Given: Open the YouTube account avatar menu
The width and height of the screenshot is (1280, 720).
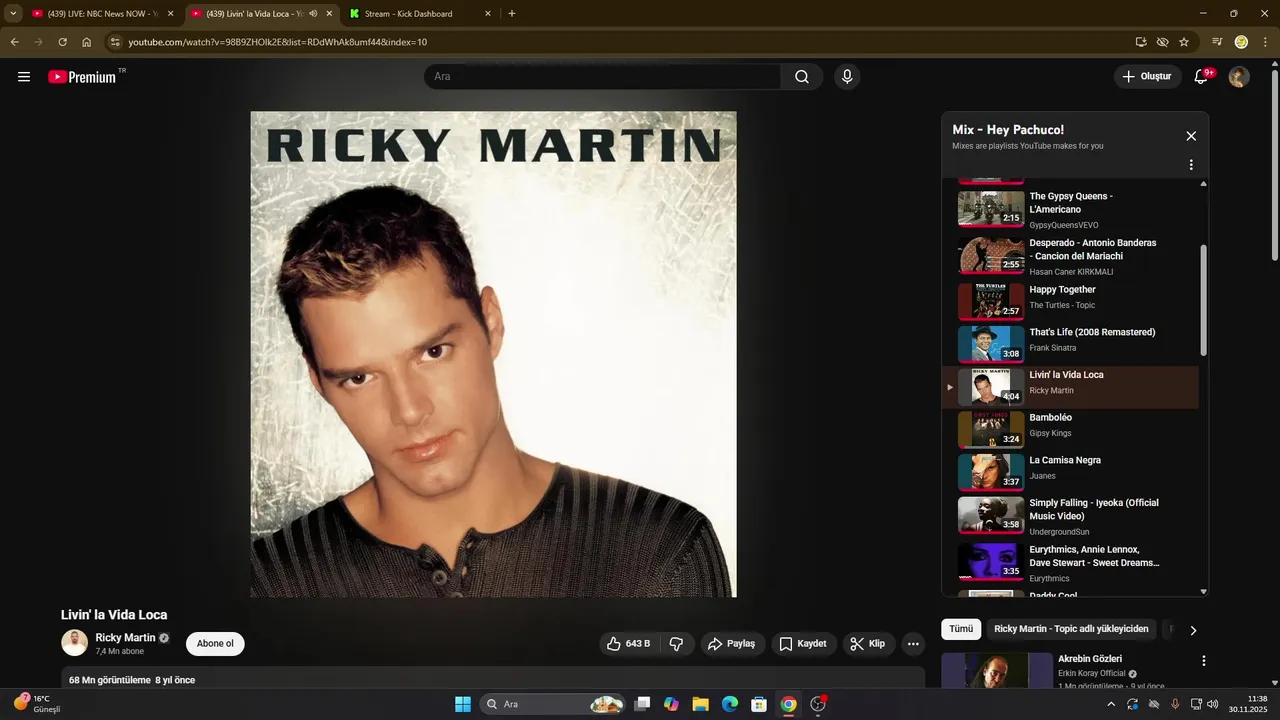Looking at the screenshot, I should coord(1239,77).
